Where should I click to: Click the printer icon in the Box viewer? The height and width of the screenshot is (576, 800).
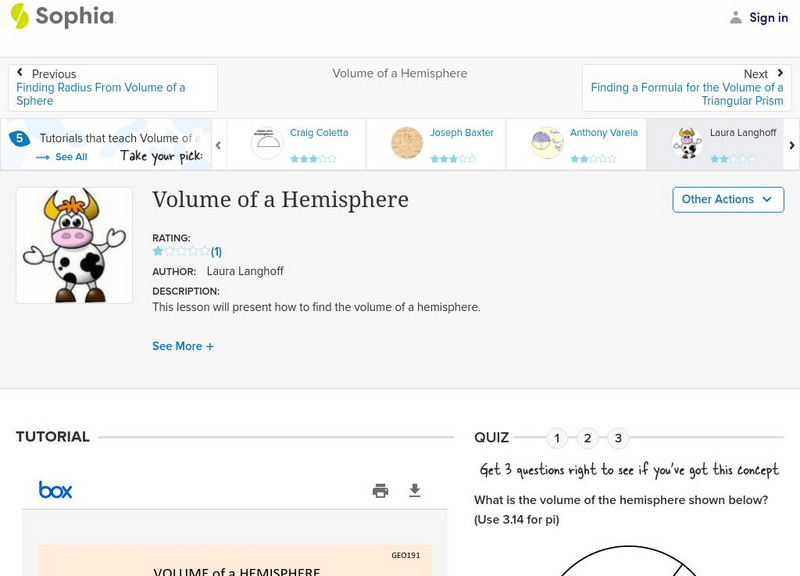380,491
